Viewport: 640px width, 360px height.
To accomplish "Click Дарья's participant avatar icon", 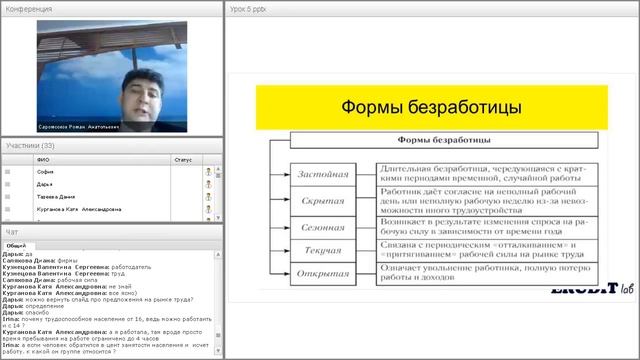I will tap(209, 184).
